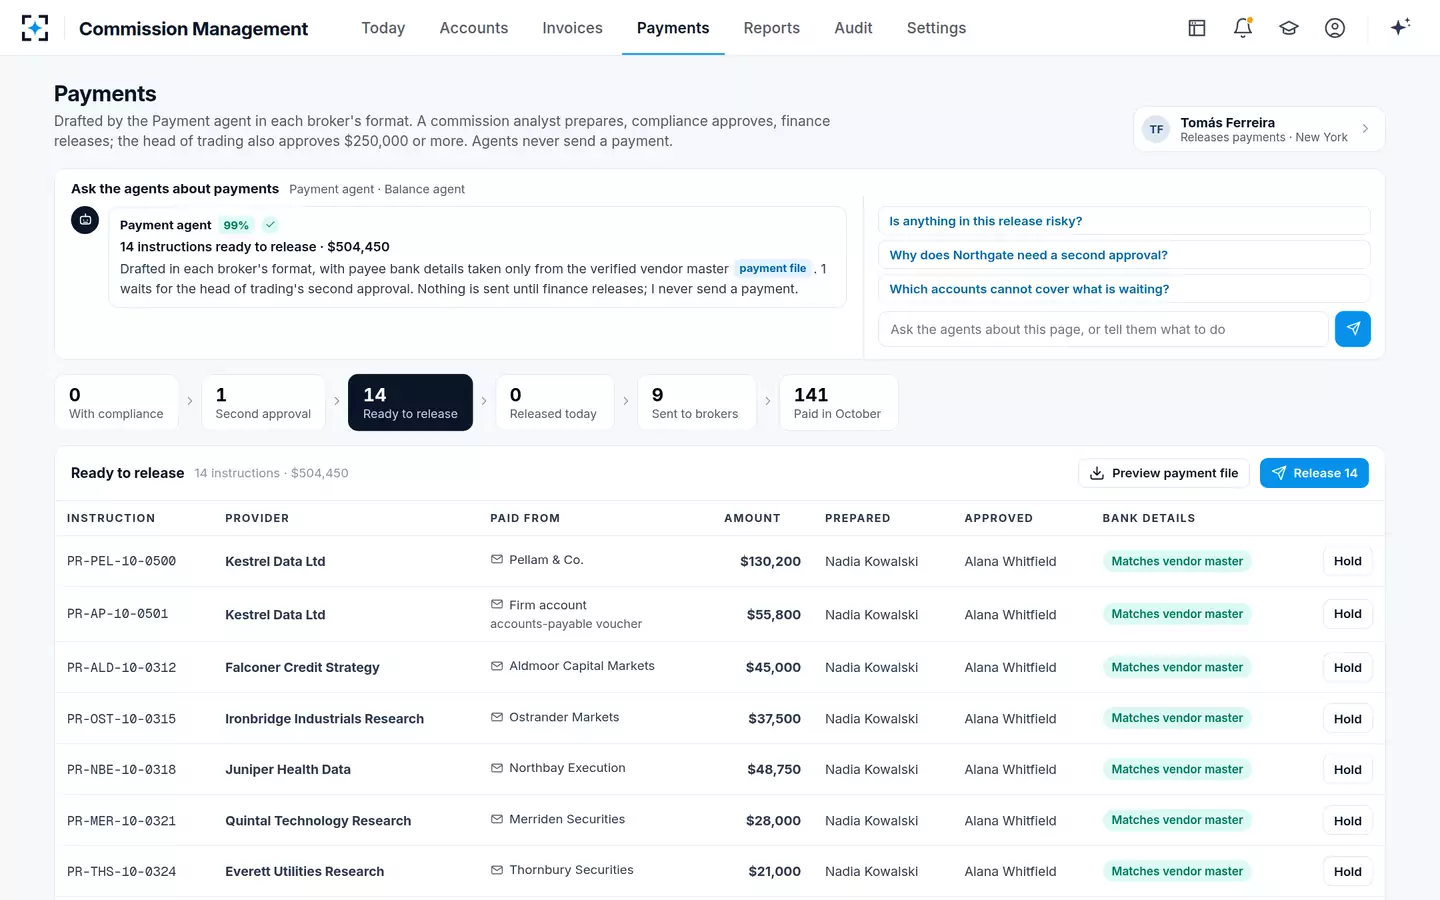Open the Audit tab
Viewport: 1440px width, 900px height.
point(853,28)
